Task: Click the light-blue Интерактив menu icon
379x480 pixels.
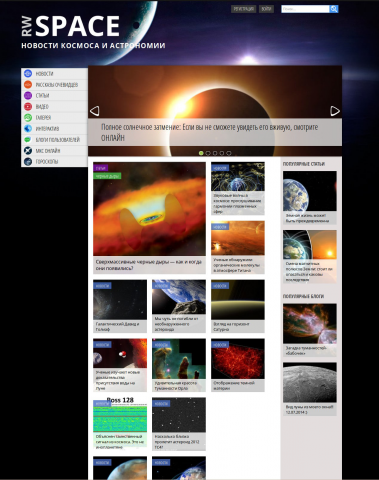Action: coord(28,128)
